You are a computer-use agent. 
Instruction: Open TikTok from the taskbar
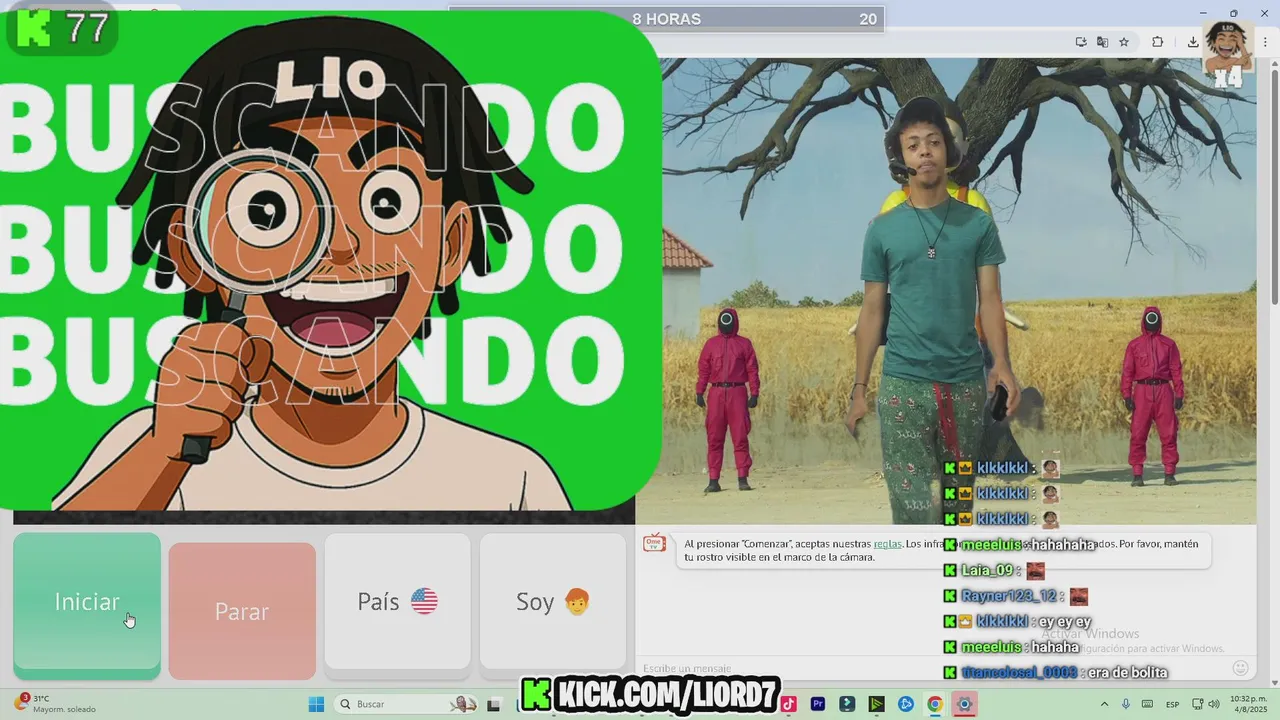pyautogui.click(x=789, y=704)
